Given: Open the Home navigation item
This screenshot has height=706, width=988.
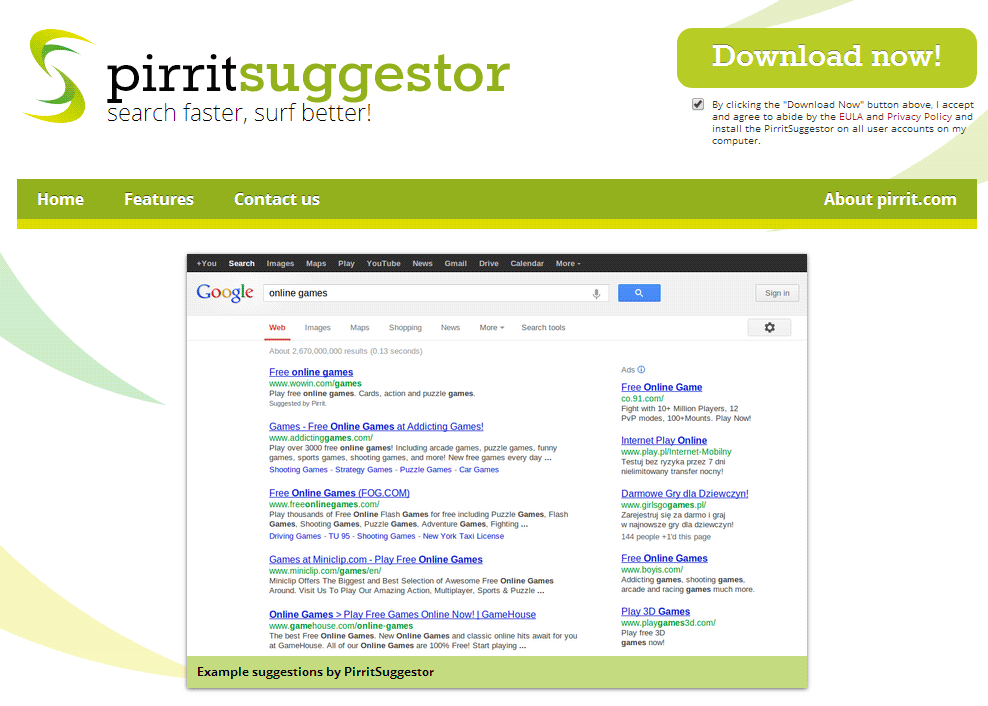Looking at the screenshot, I should click(x=60, y=199).
